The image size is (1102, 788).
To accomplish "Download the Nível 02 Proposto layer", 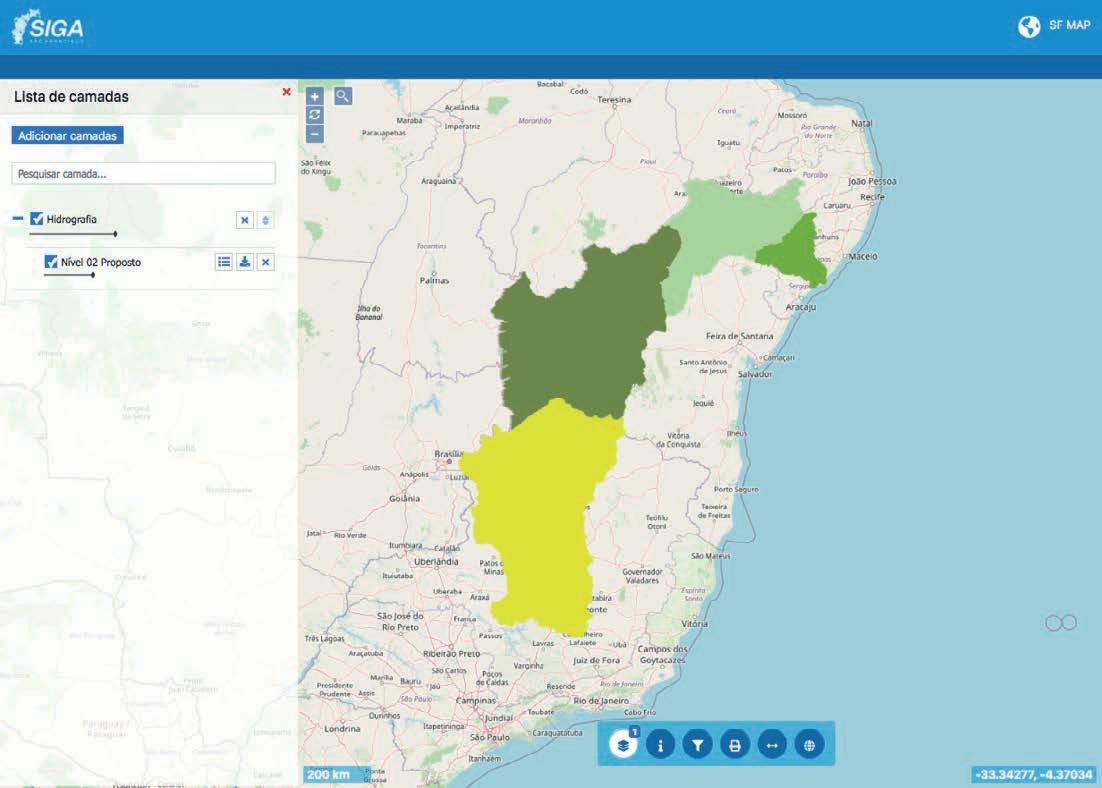I will 245,262.
